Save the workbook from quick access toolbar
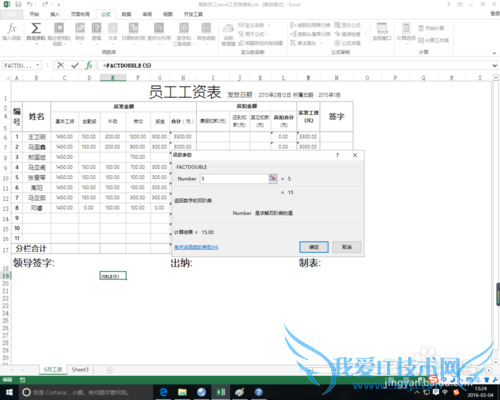 point(18,4)
